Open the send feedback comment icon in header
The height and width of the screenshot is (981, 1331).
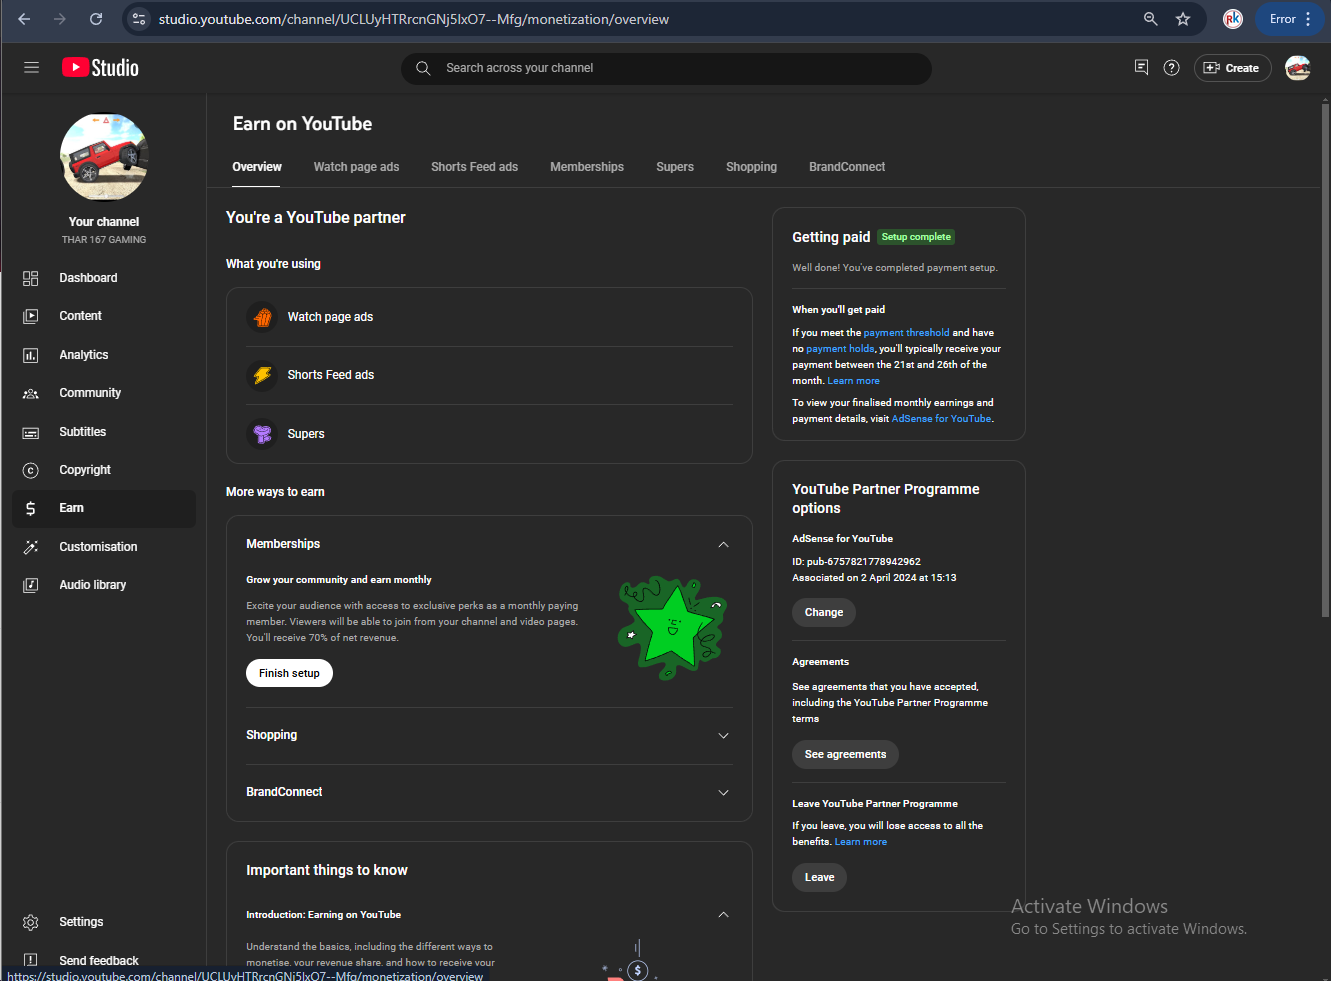(x=1141, y=68)
